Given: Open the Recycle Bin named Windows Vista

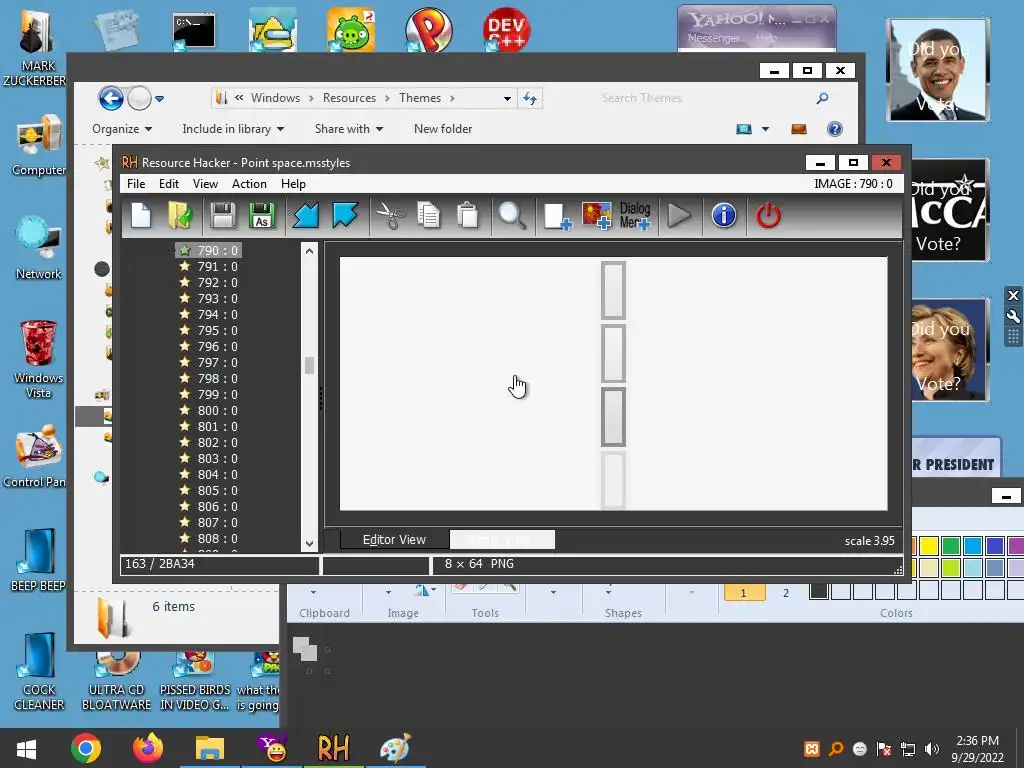Looking at the screenshot, I should pyautogui.click(x=38, y=358).
